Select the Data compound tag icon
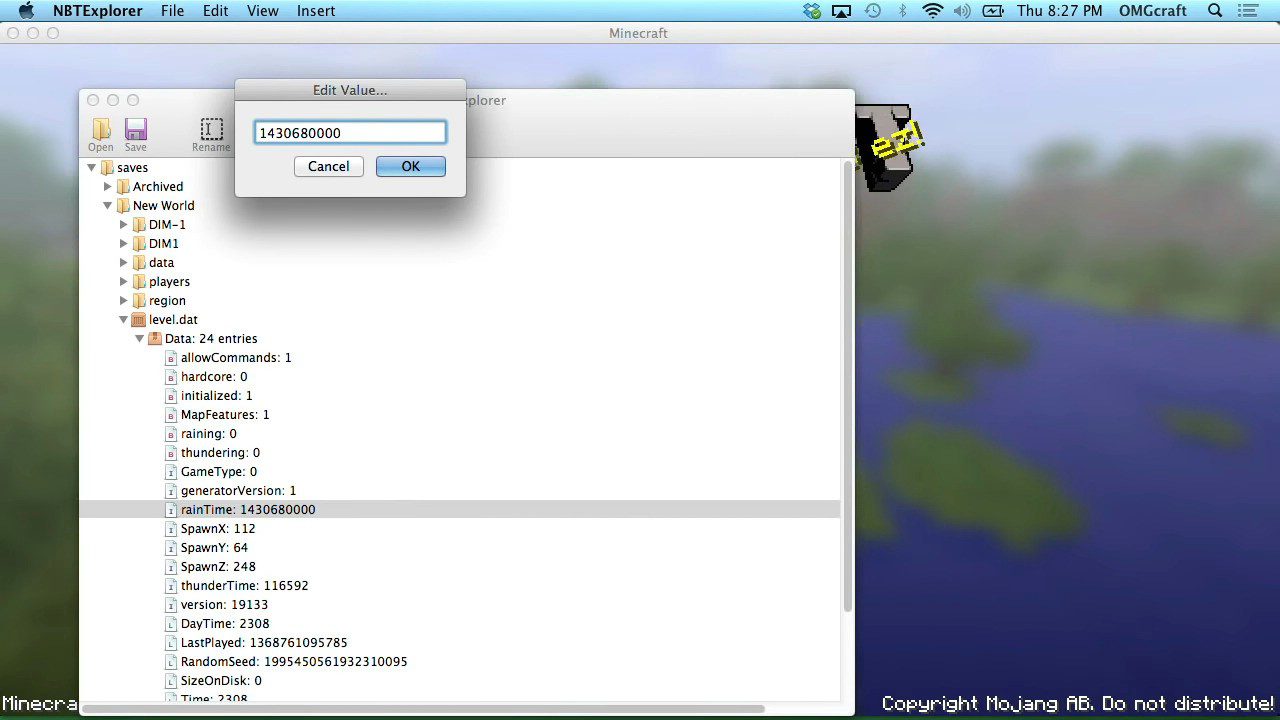Viewport: 1280px width, 720px height. [155, 338]
